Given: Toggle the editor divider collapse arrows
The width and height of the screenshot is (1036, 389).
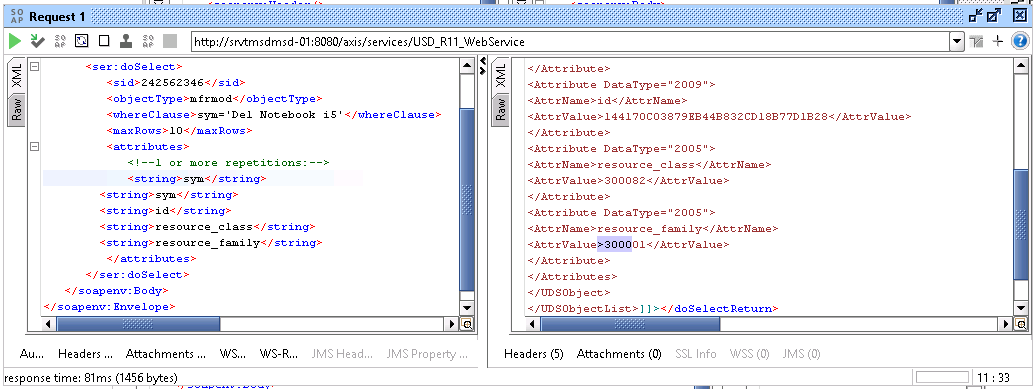Looking at the screenshot, I should pos(482,64).
